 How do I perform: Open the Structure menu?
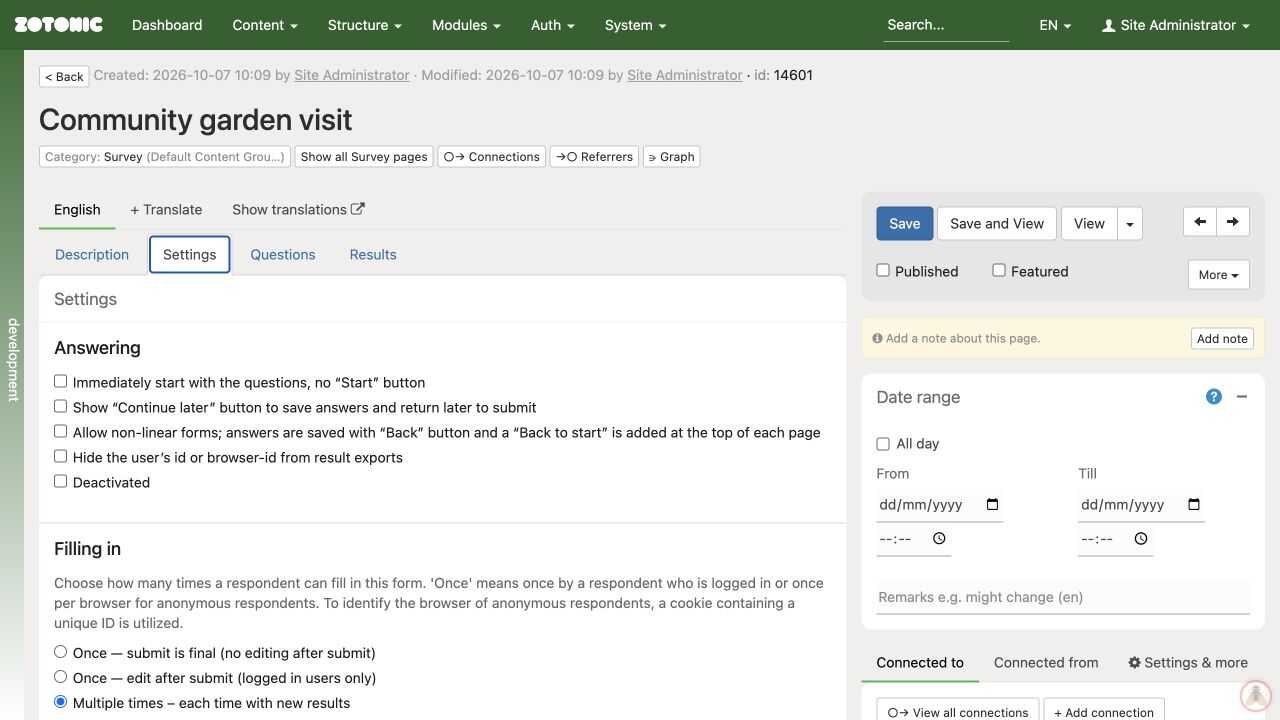365,25
